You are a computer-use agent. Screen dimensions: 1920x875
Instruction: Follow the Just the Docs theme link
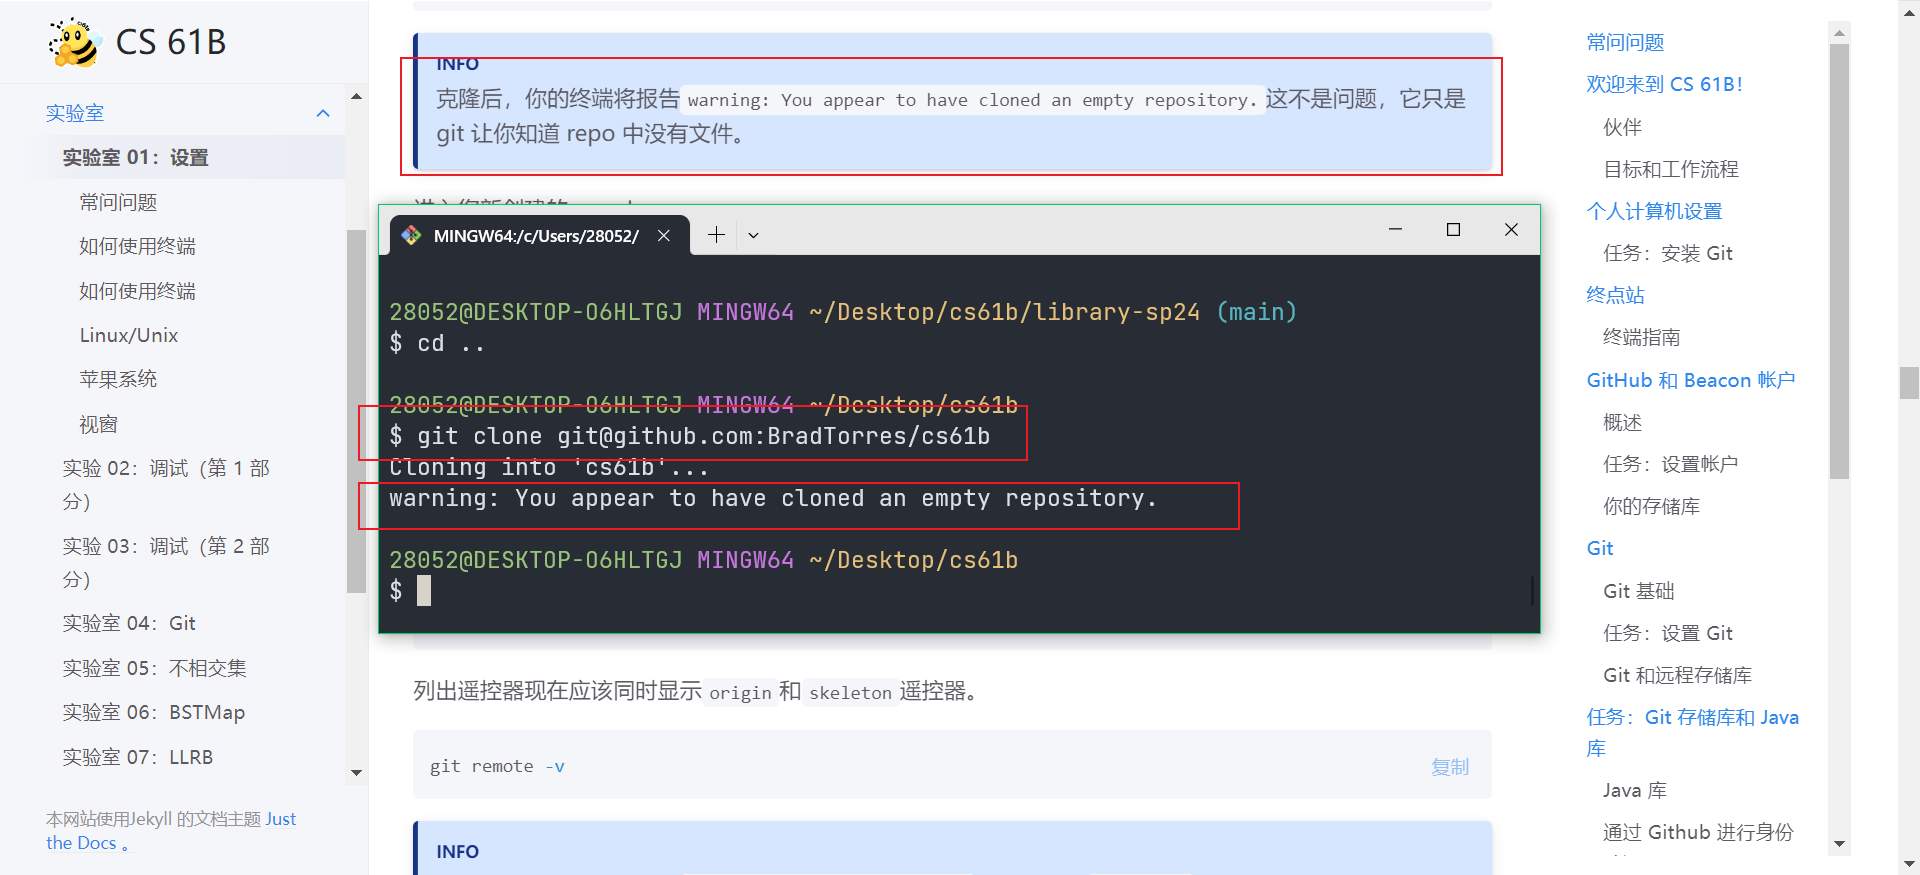(x=171, y=831)
